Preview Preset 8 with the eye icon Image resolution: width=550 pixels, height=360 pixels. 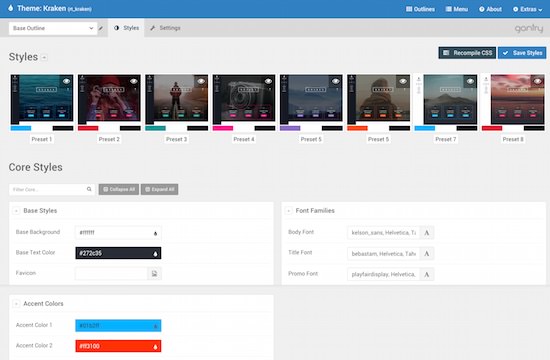[538, 81]
